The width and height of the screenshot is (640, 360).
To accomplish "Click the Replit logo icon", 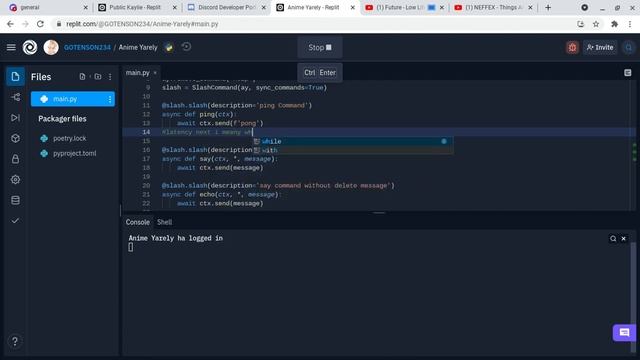I will pyautogui.click(x=30, y=47).
